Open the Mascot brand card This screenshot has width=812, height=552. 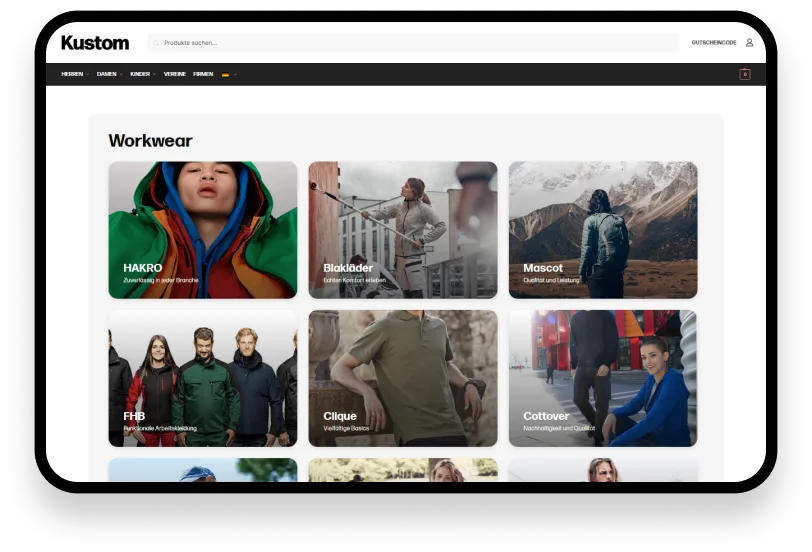603,230
